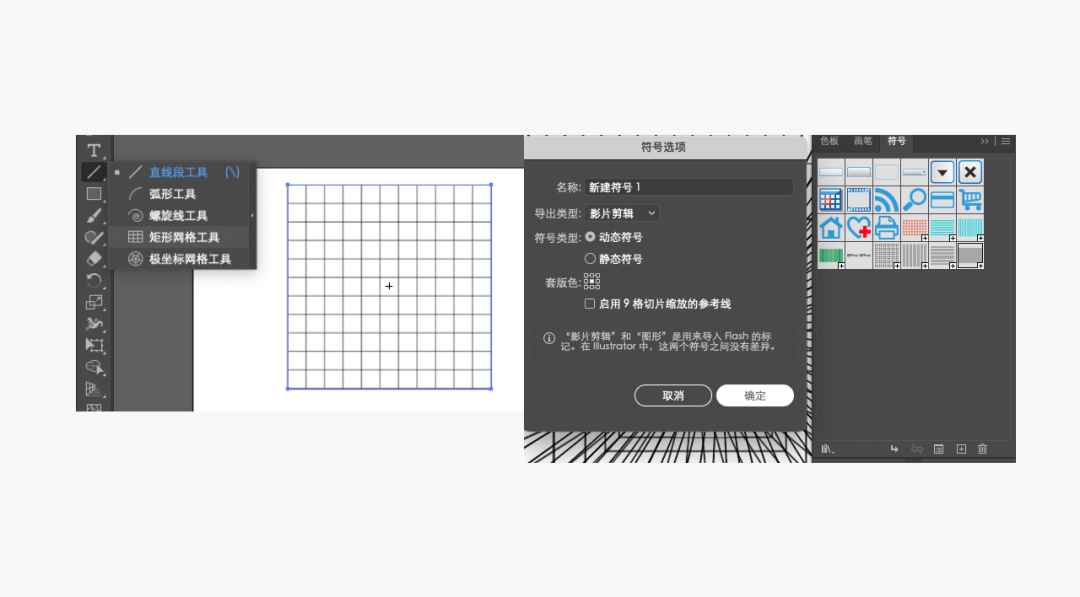Screen dimensions: 1080x597
Task: Select the calendar symbol
Action: tap(831, 200)
